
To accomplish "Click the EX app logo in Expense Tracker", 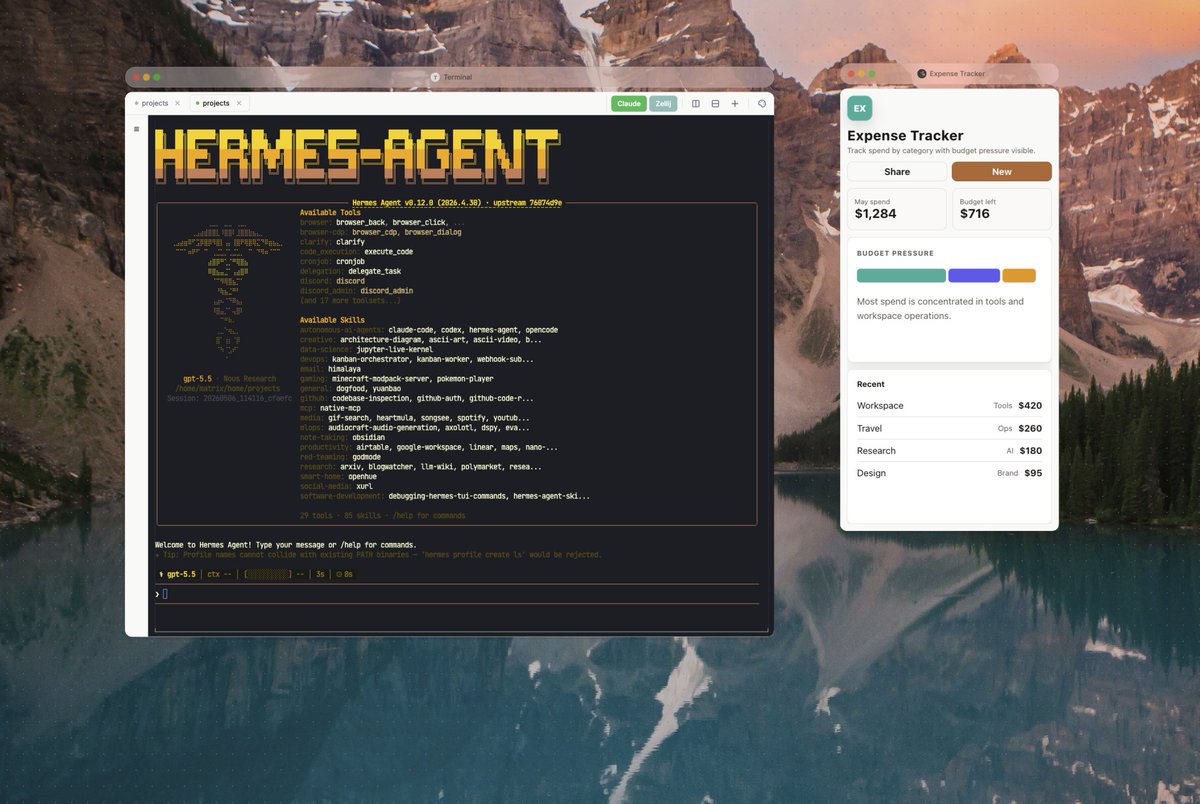I will click(x=859, y=108).
